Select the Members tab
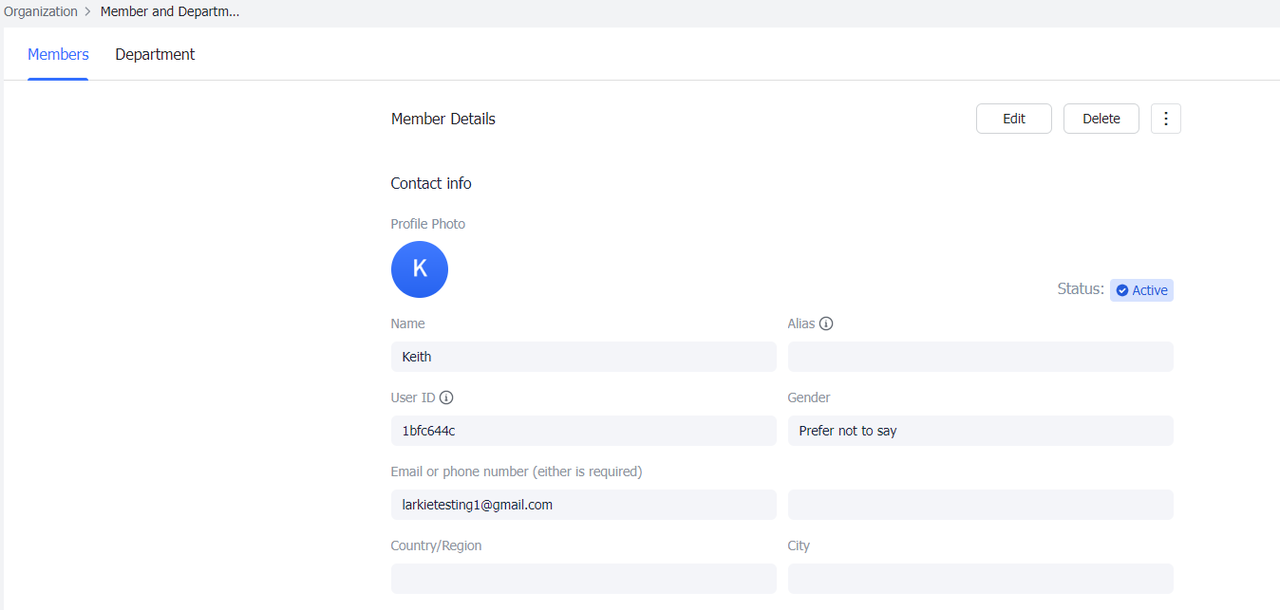1280x610 pixels. click(x=58, y=55)
